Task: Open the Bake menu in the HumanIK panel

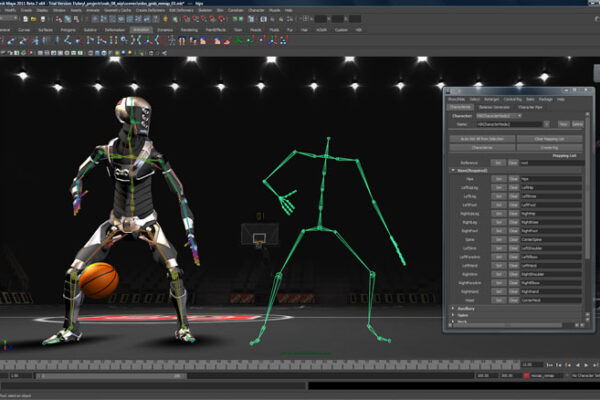Action: (530, 99)
